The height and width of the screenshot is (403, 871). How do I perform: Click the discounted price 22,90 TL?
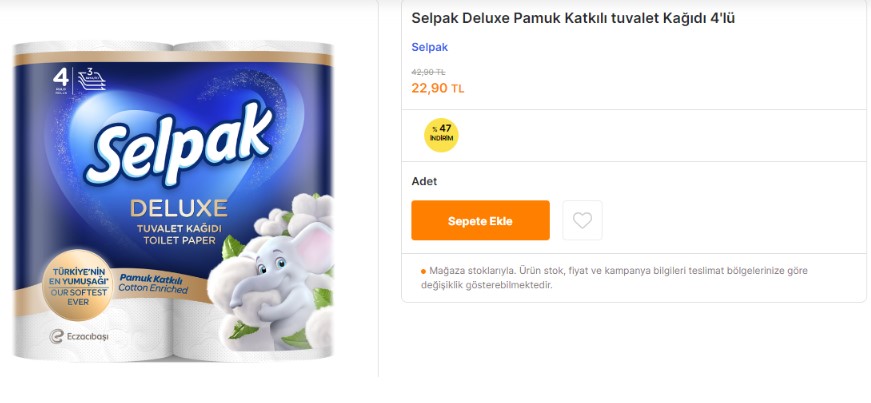click(x=437, y=88)
